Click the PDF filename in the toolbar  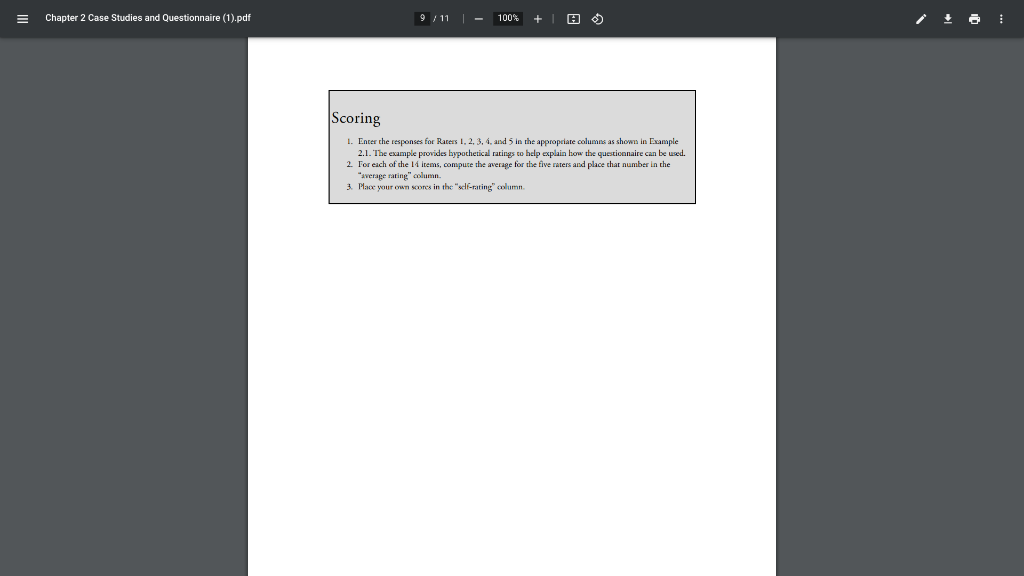coord(147,18)
